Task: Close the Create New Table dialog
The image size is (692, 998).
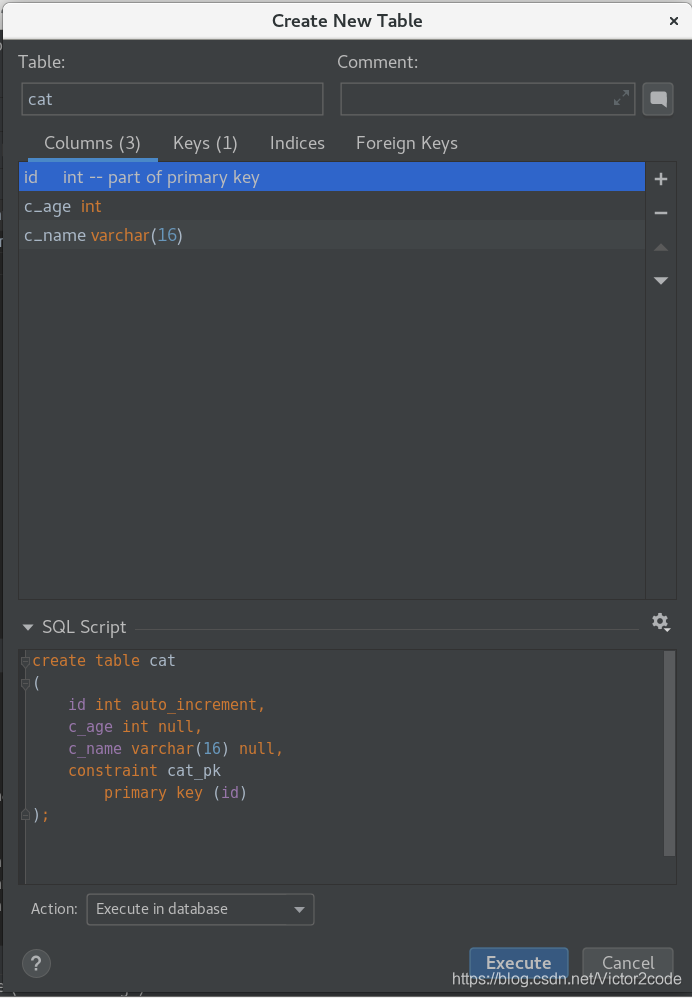Action: (x=674, y=21)
